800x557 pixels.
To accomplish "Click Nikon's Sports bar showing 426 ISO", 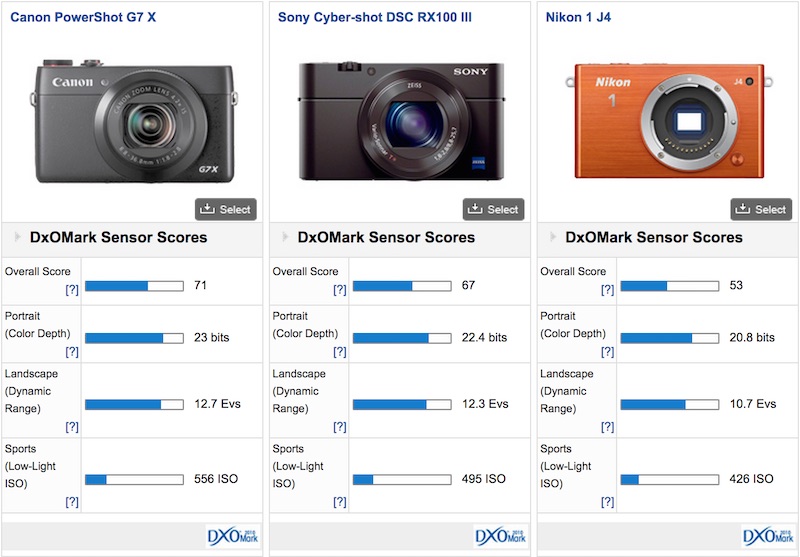I will (x=670, y=479).
